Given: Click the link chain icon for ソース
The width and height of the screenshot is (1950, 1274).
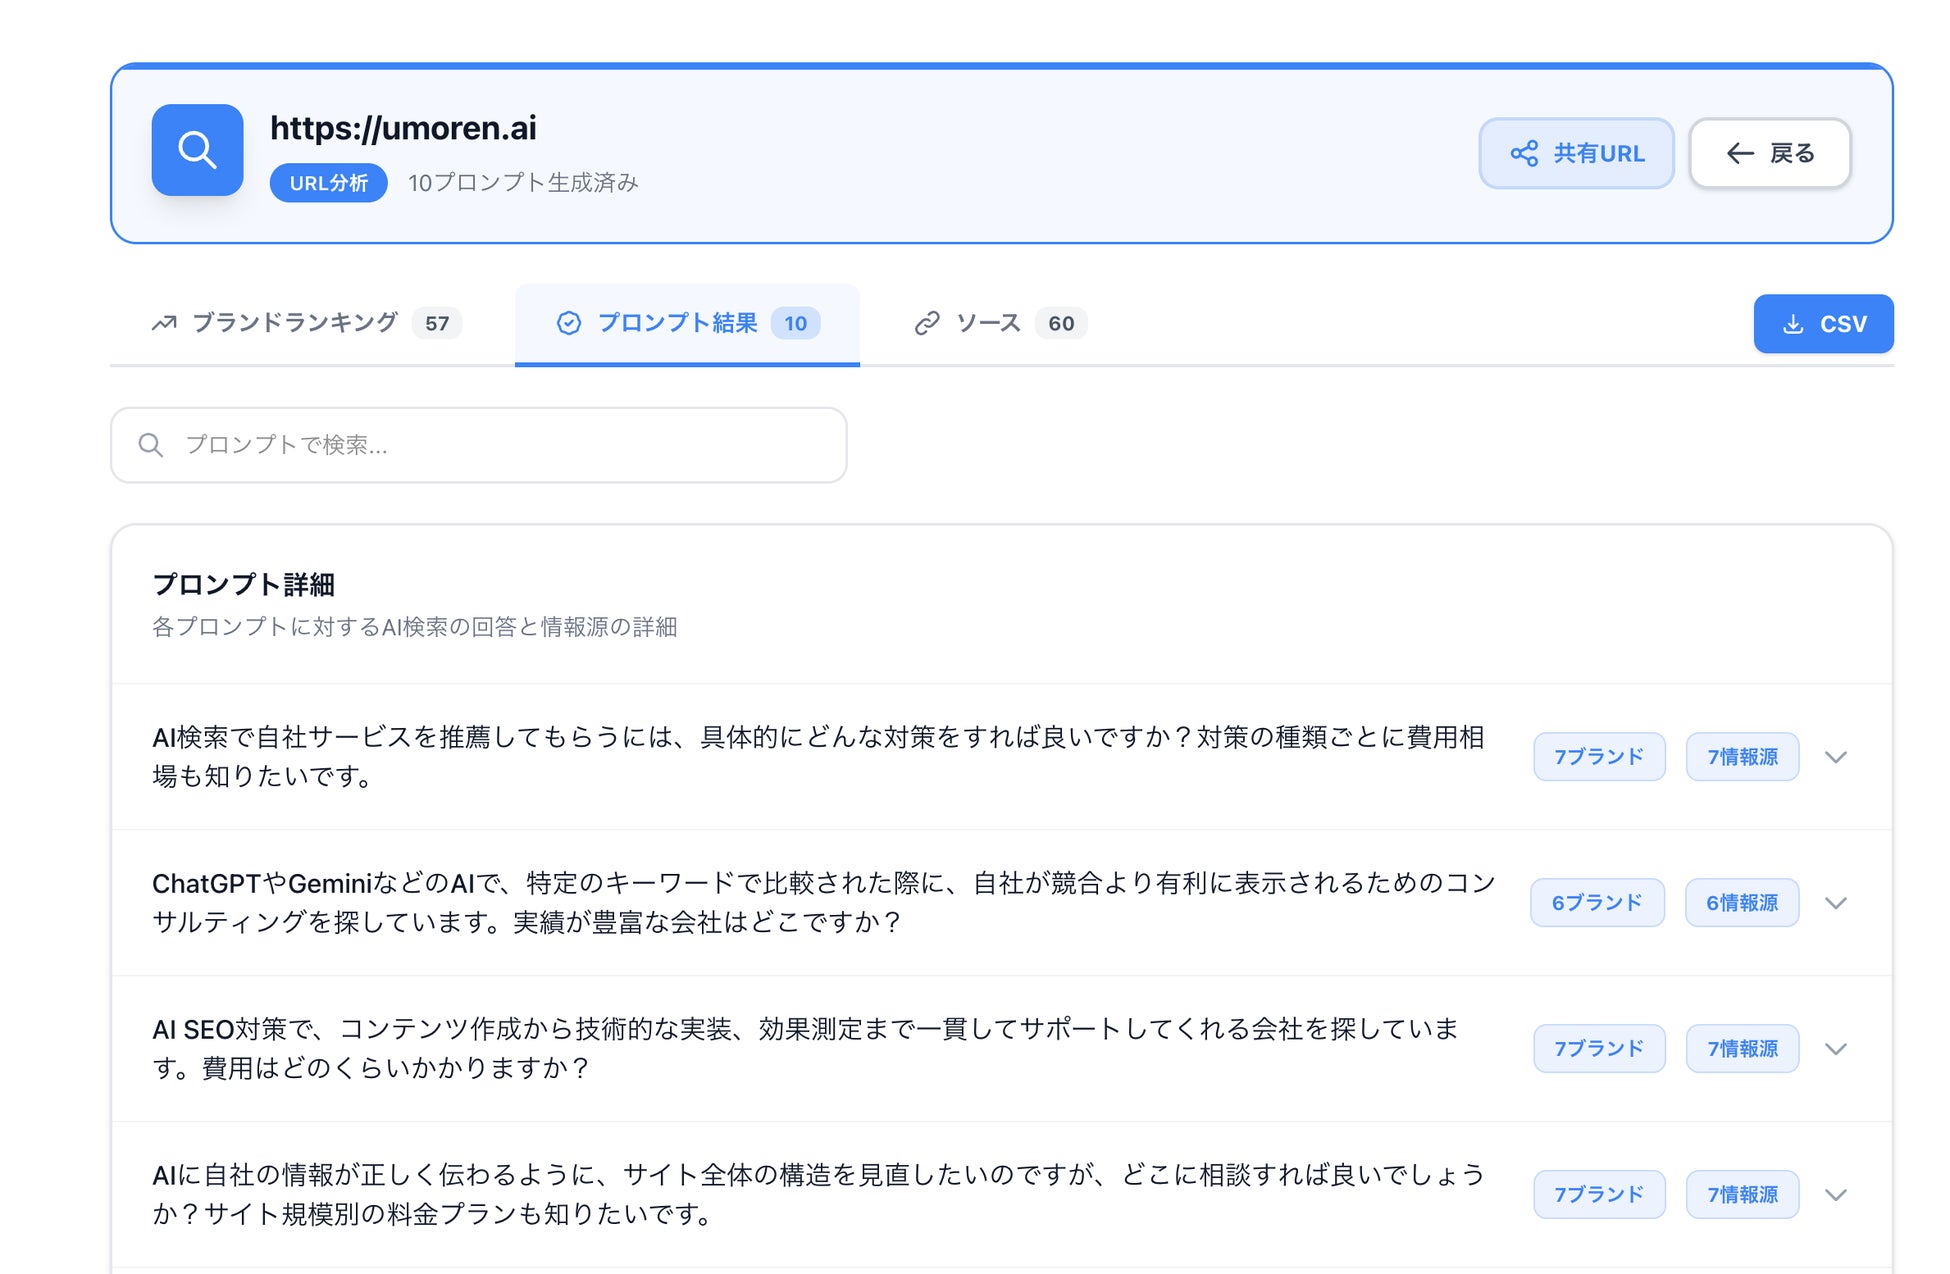Looking at the screenshot, I should 927,323.
